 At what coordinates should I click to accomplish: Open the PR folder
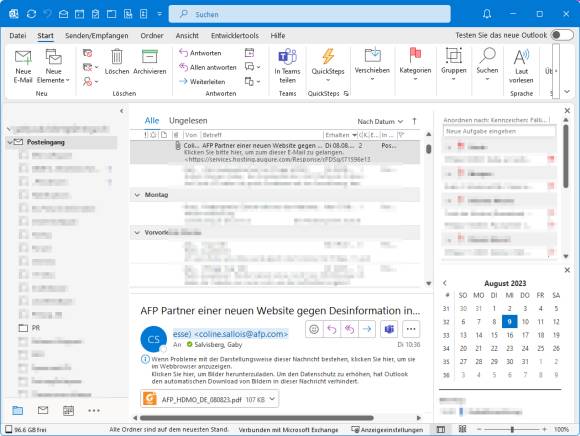point(36,328)
